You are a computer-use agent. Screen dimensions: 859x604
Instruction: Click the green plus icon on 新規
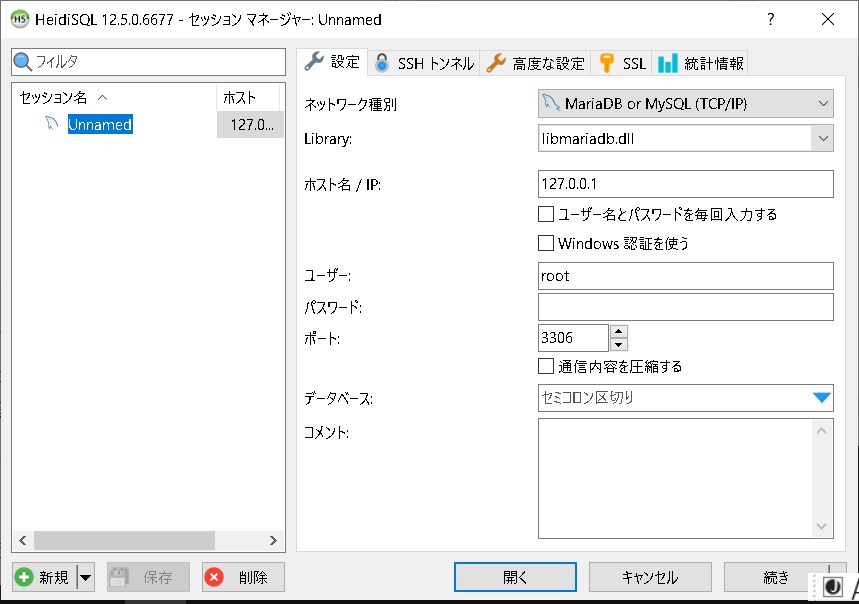24,577
